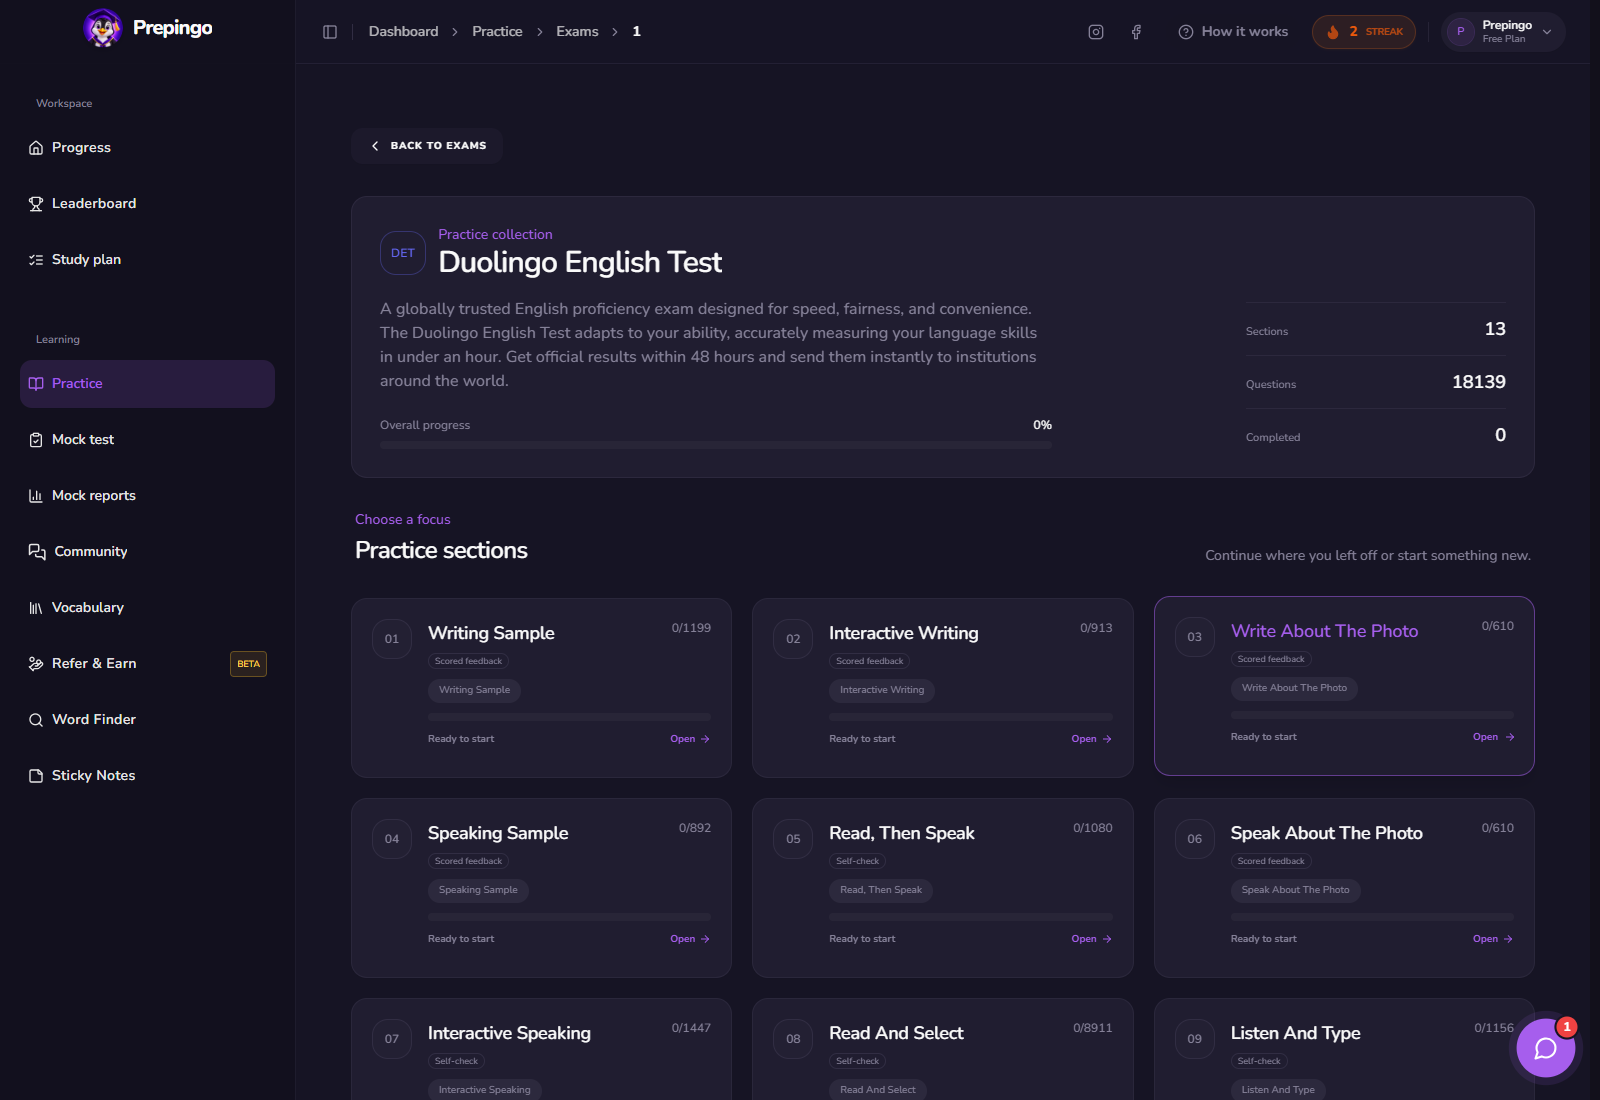The image size is (1600, 1100).
Task: Click the Refer & Earn icon
Action: (x=36, y=664)
